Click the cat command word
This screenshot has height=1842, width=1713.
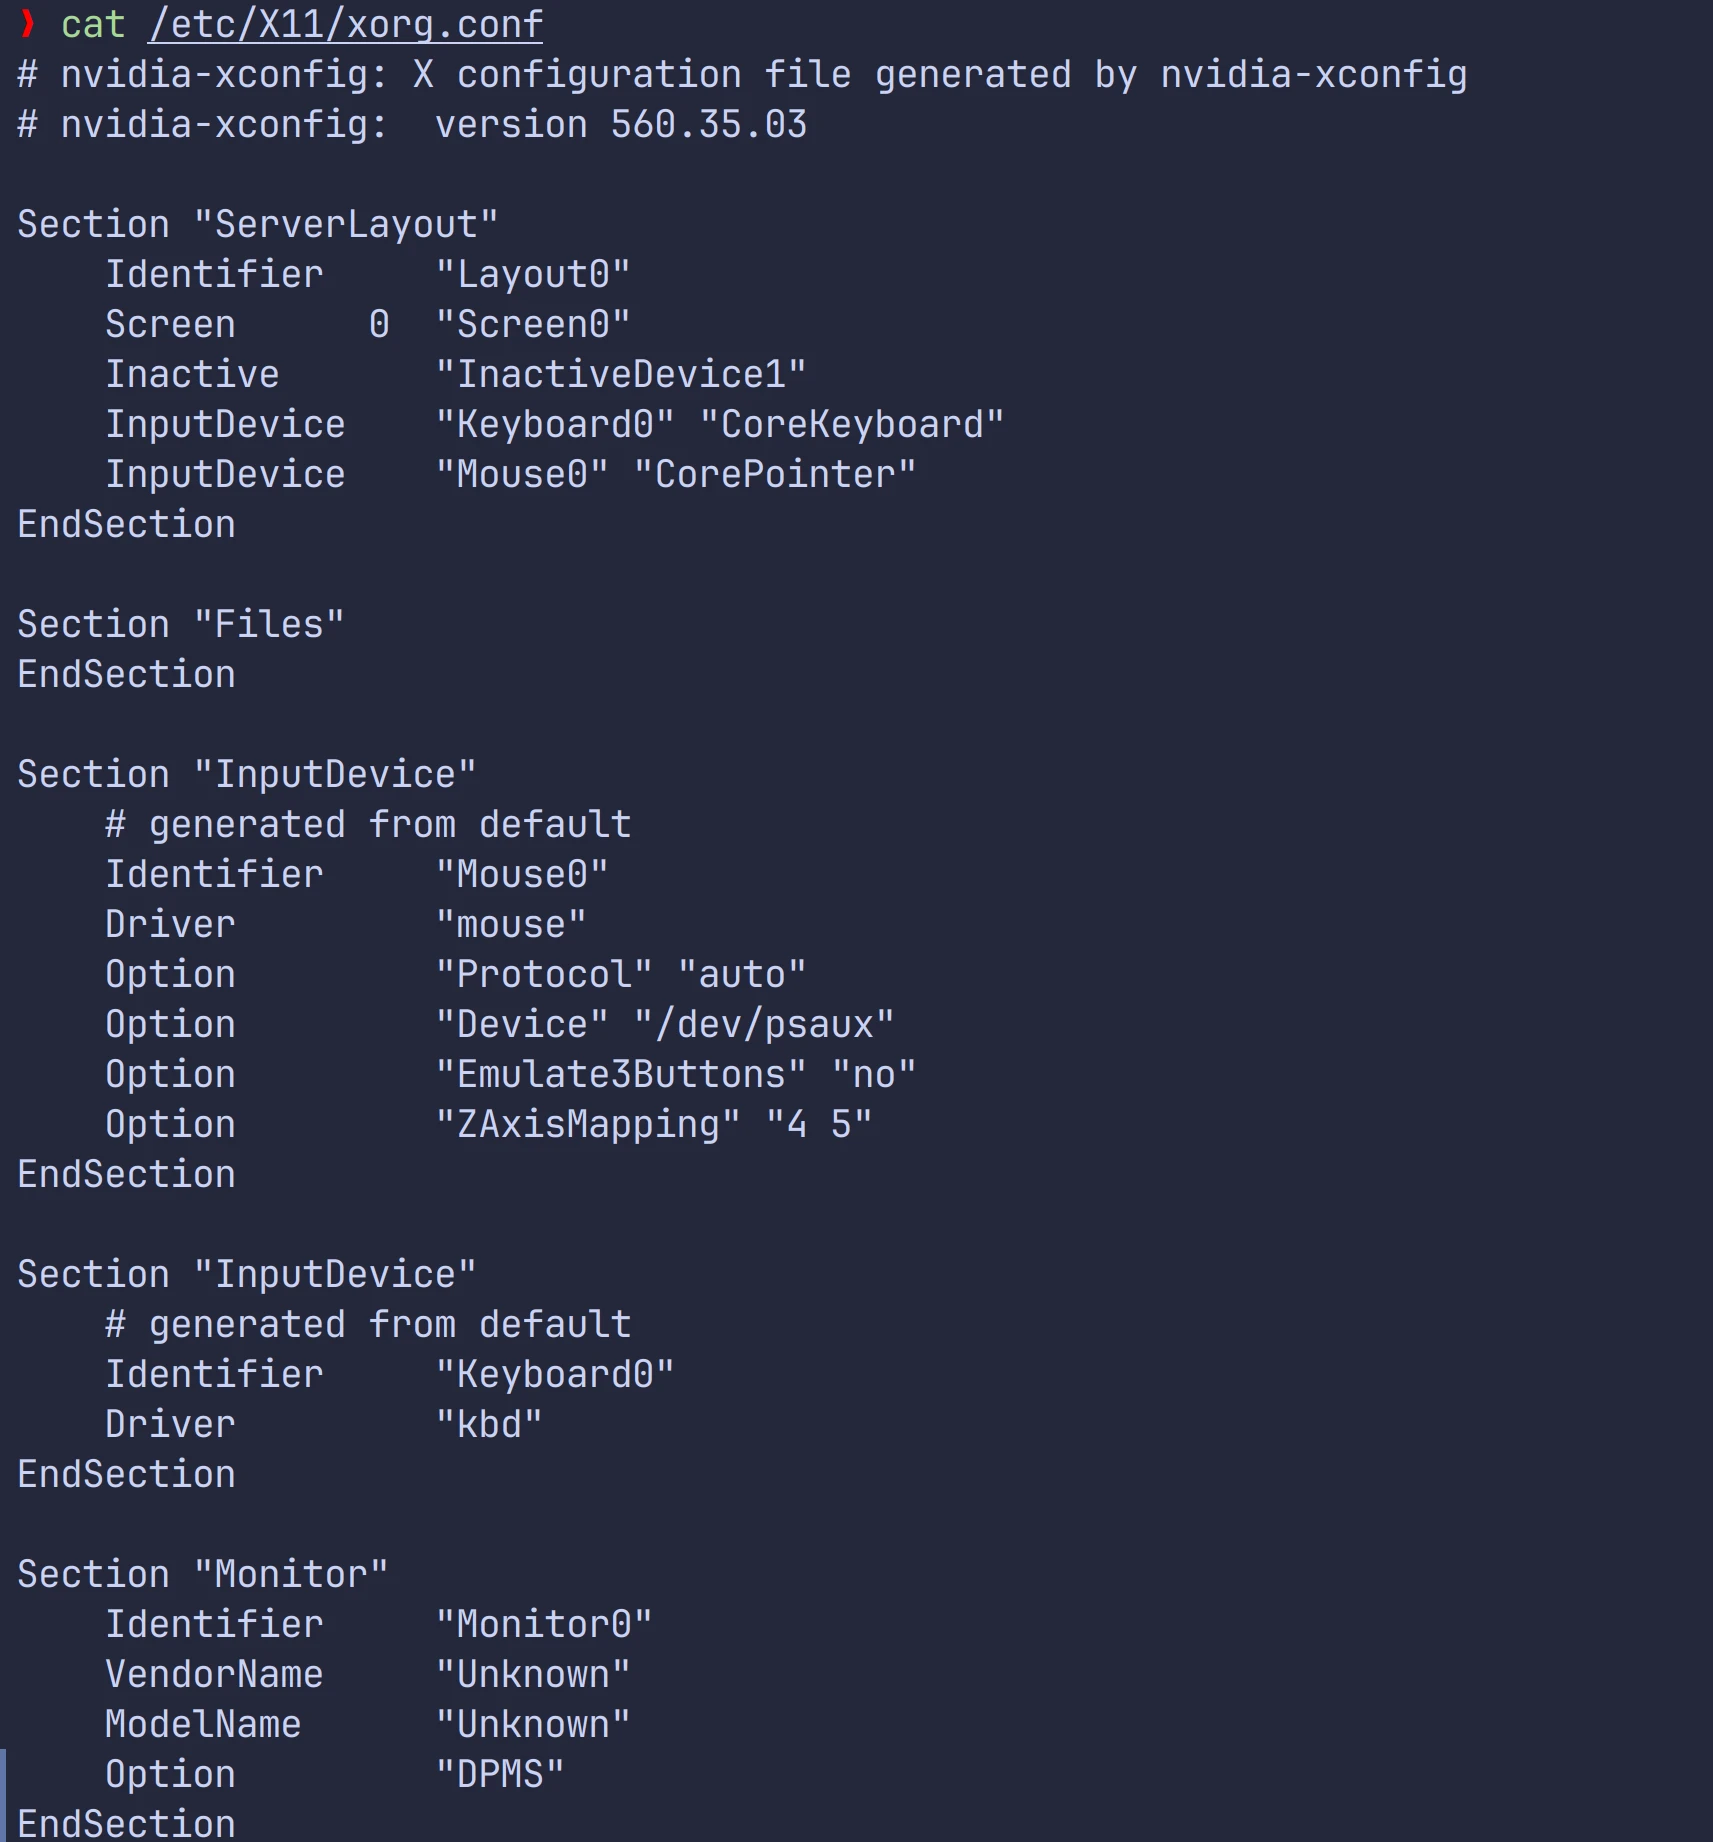pos(93,24)
